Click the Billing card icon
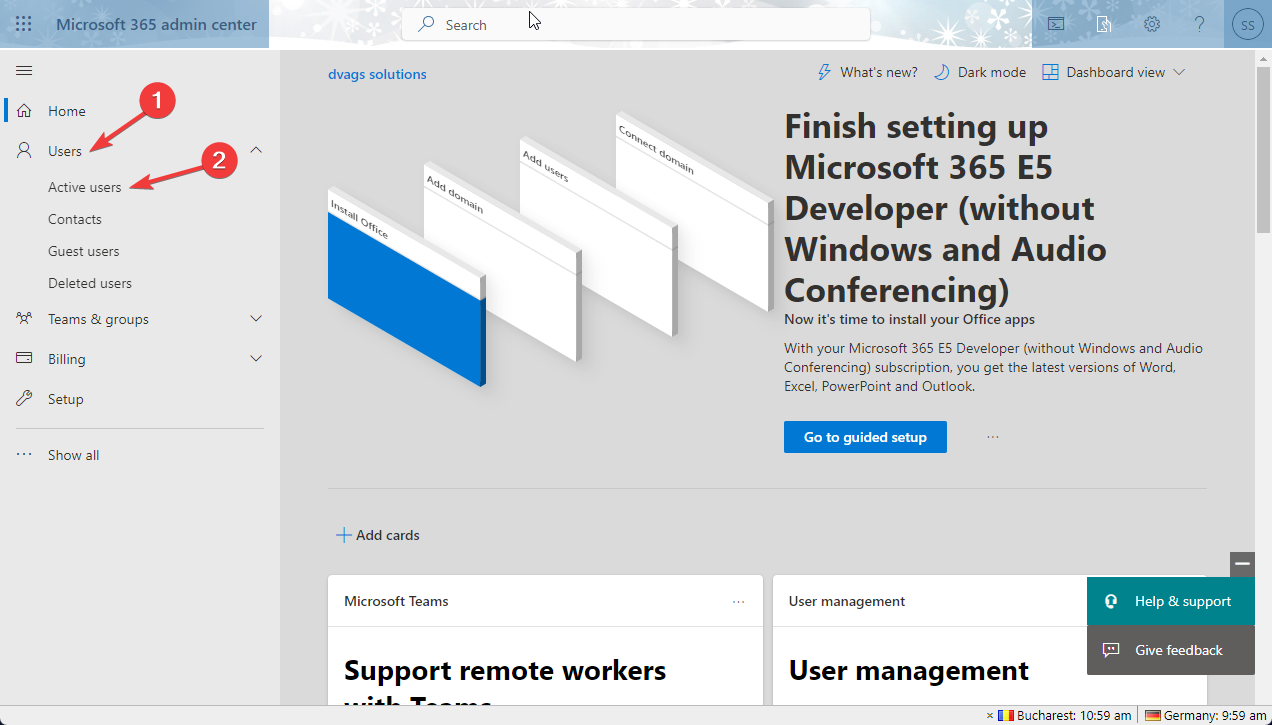This screenshot has width=1272, height=725. (24, 358)
